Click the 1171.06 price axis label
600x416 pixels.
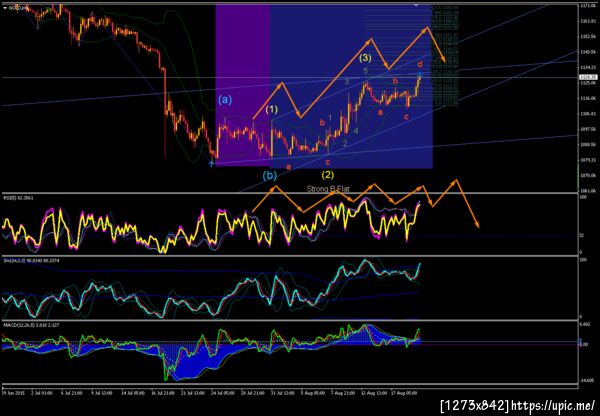587,6
